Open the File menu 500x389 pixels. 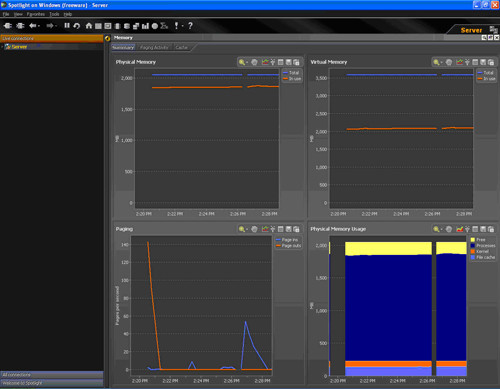pos(6,14)
